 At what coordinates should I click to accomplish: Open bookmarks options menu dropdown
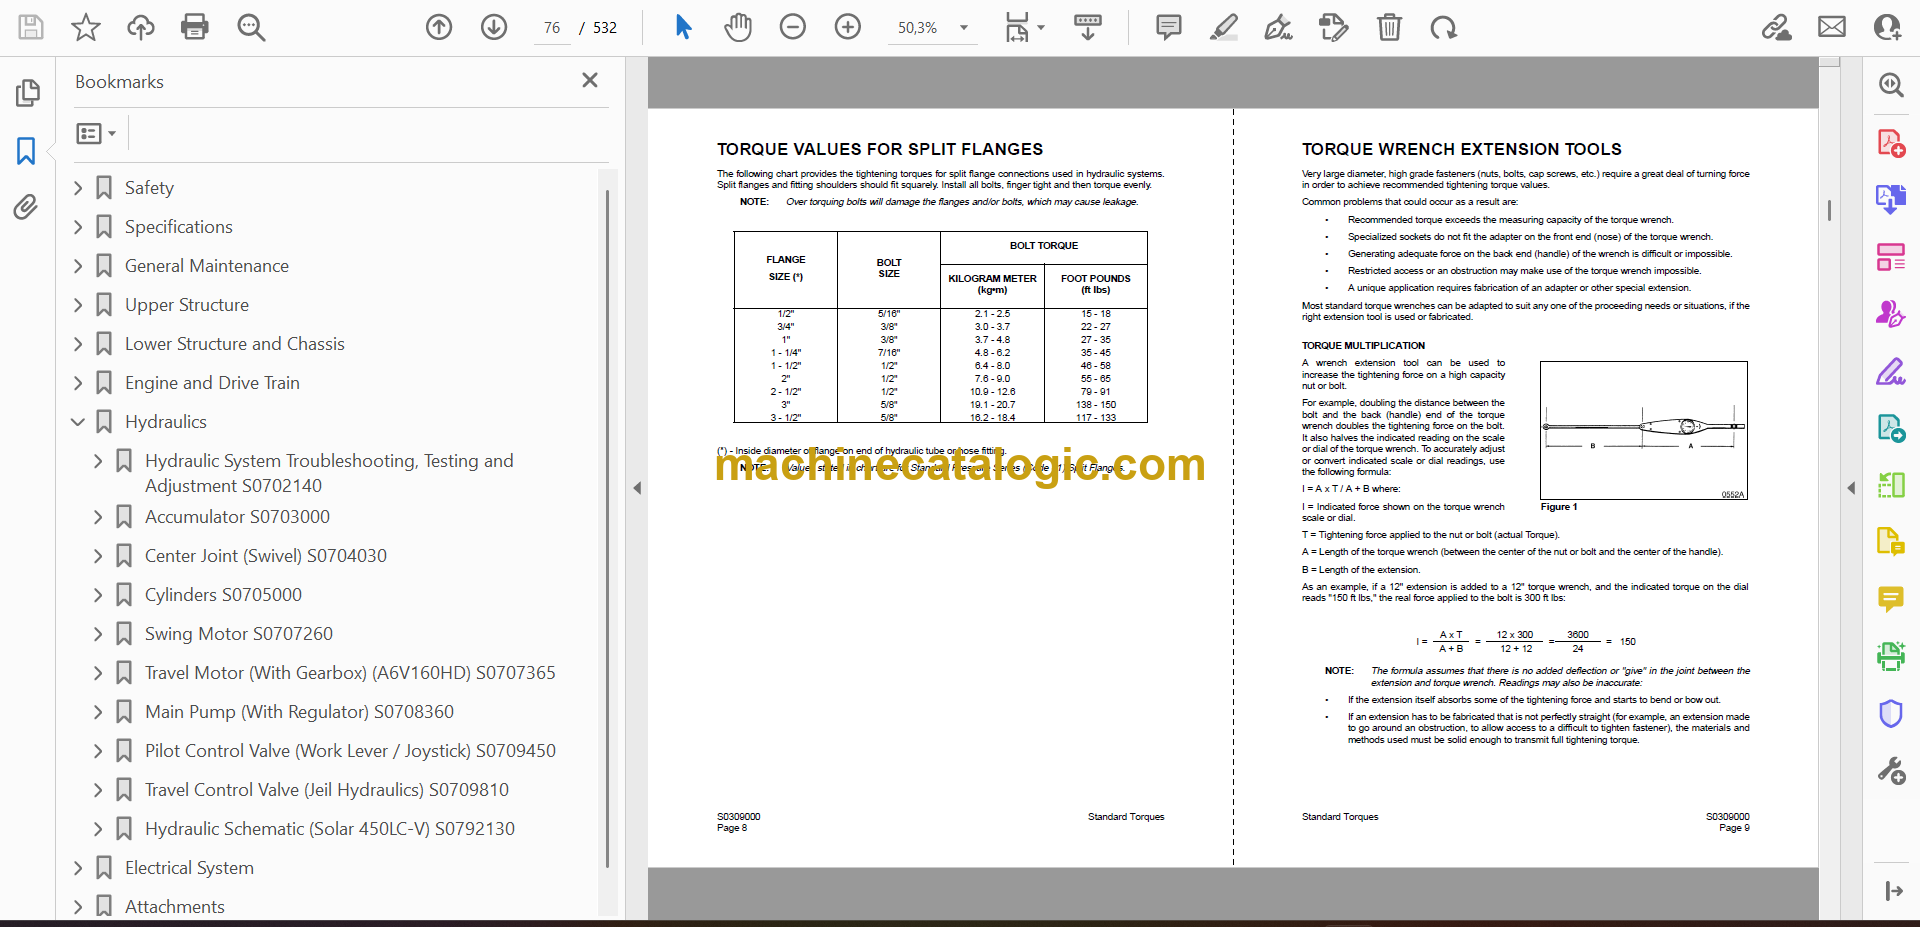pos(96,133)
